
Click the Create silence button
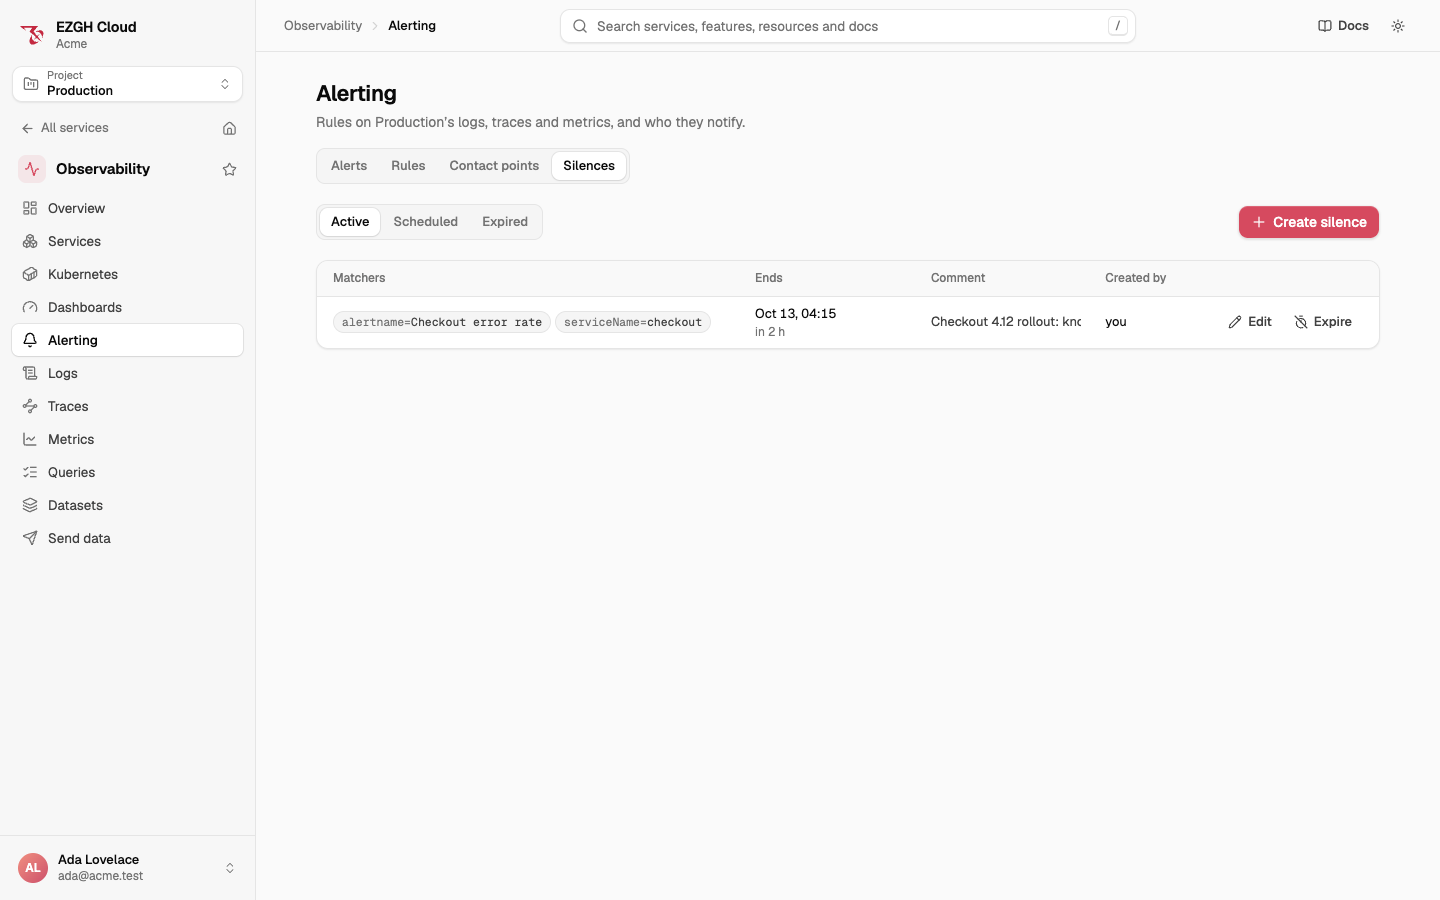coord(1308,222)
